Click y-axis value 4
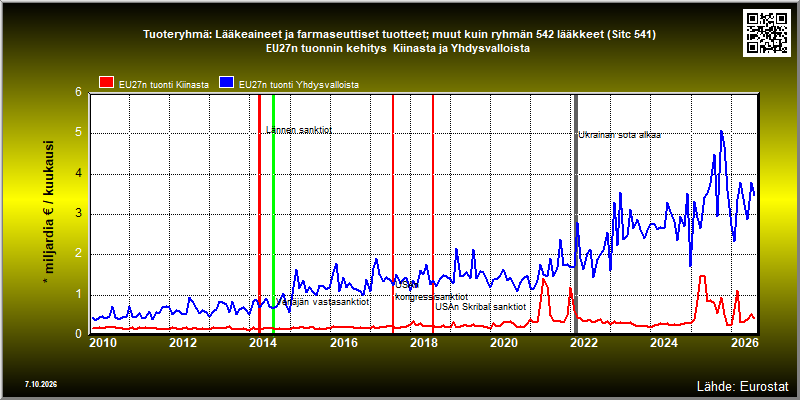The image size is (800, 400). [79, 173]
